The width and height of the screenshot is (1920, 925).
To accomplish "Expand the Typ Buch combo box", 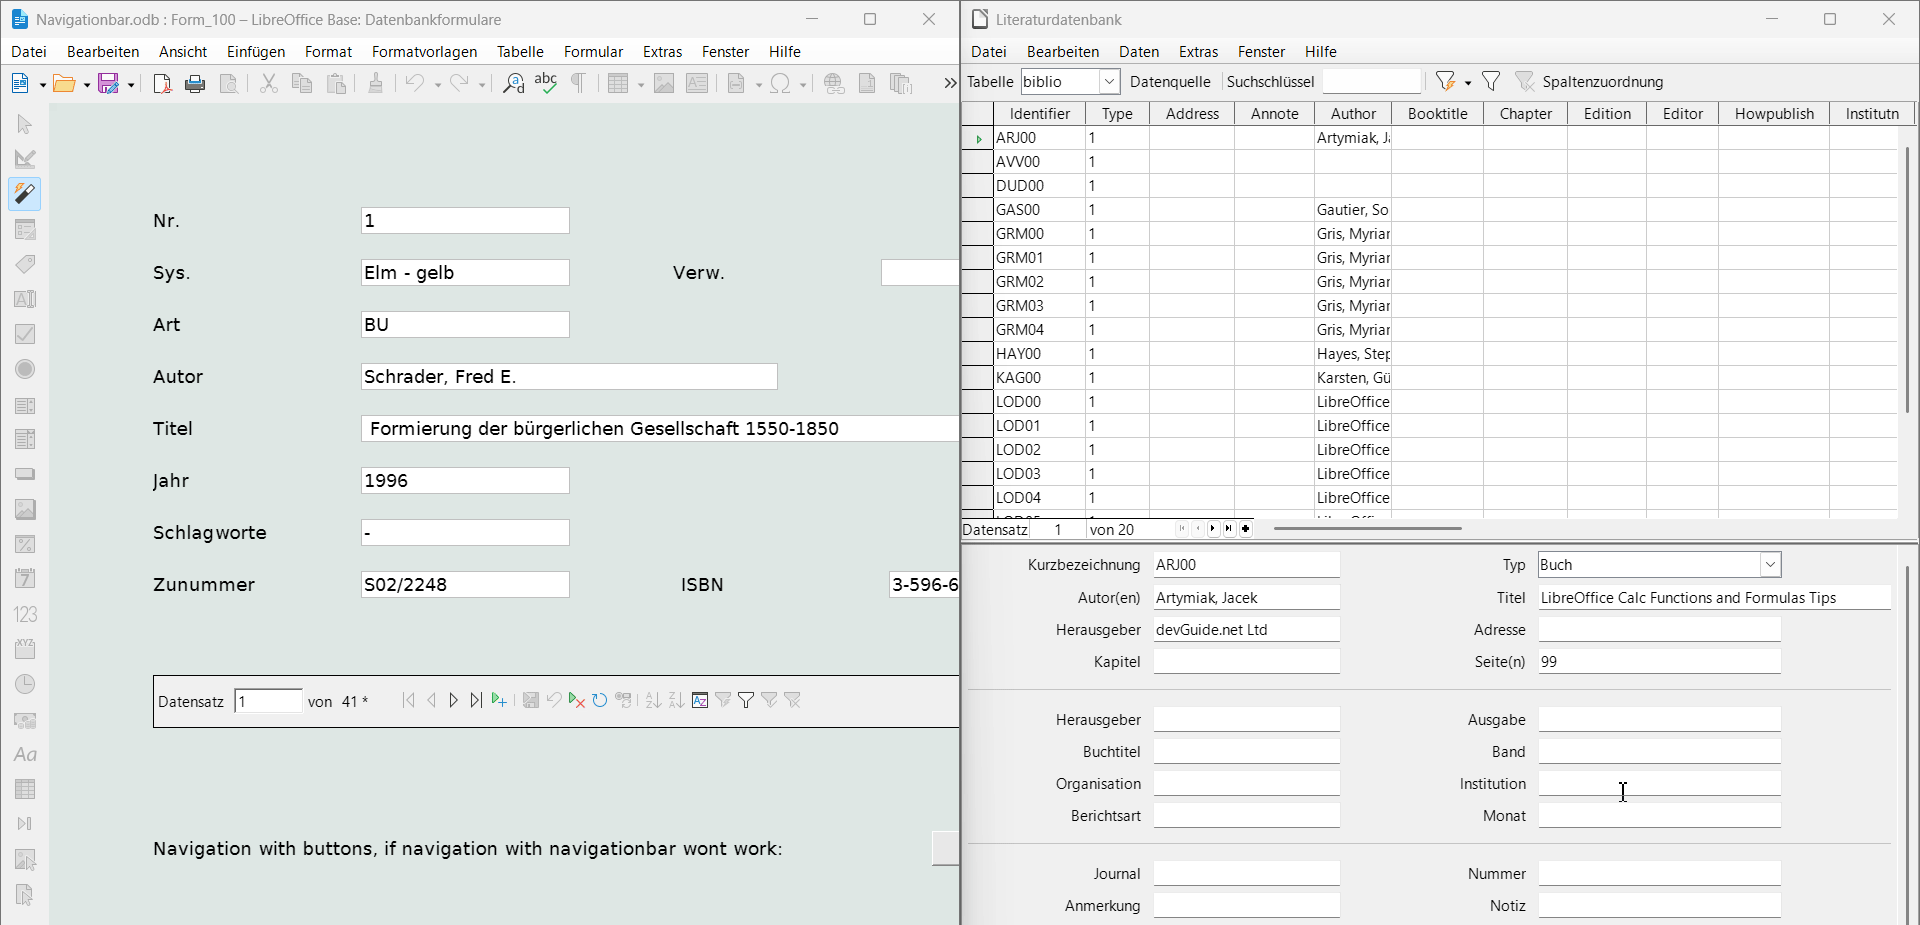I will pyautogui.click(x=1770, y=565).
